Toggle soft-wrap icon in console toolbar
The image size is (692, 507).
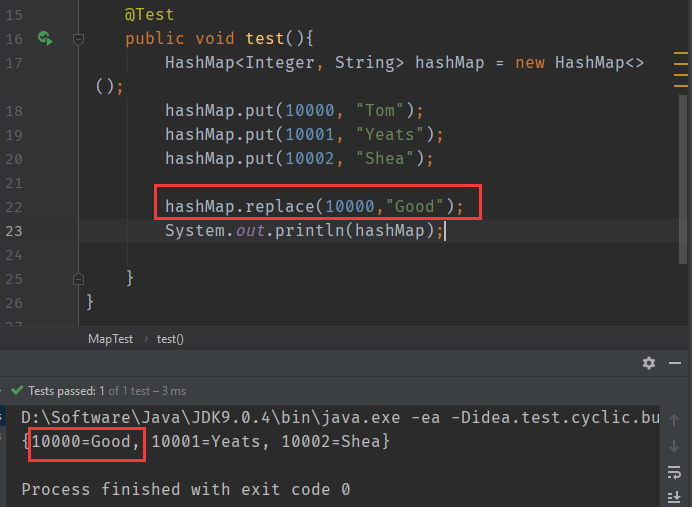[674, 472]
